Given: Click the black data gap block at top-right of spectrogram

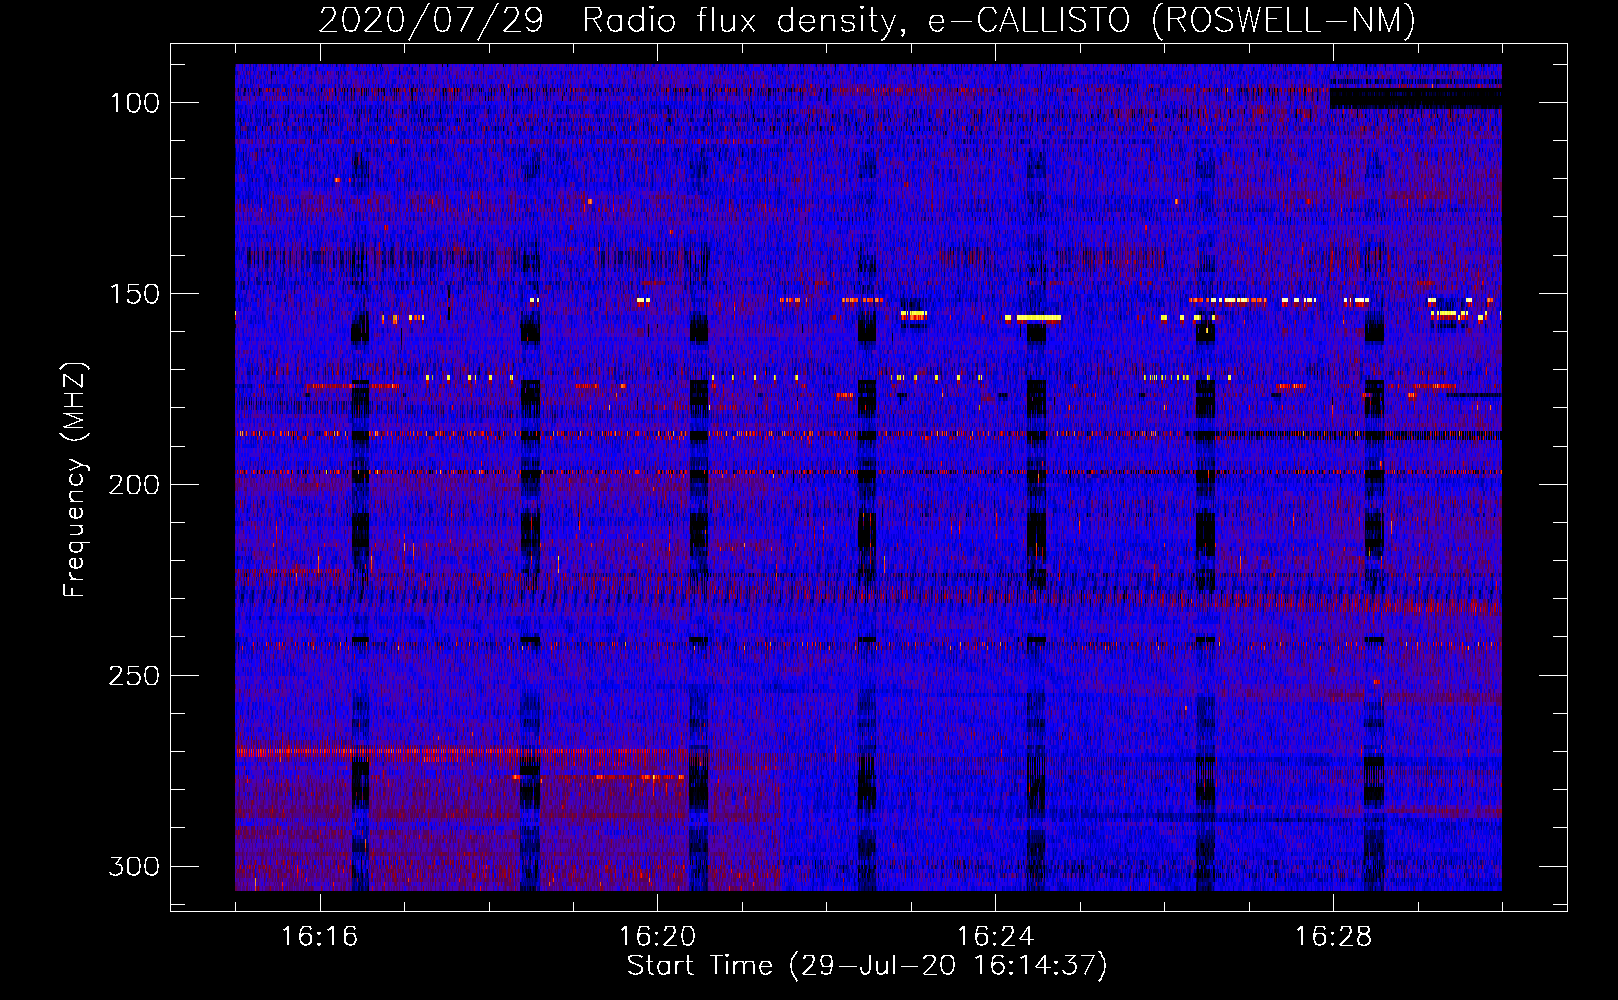Looking at the screenshot, I should point(1415,98).
